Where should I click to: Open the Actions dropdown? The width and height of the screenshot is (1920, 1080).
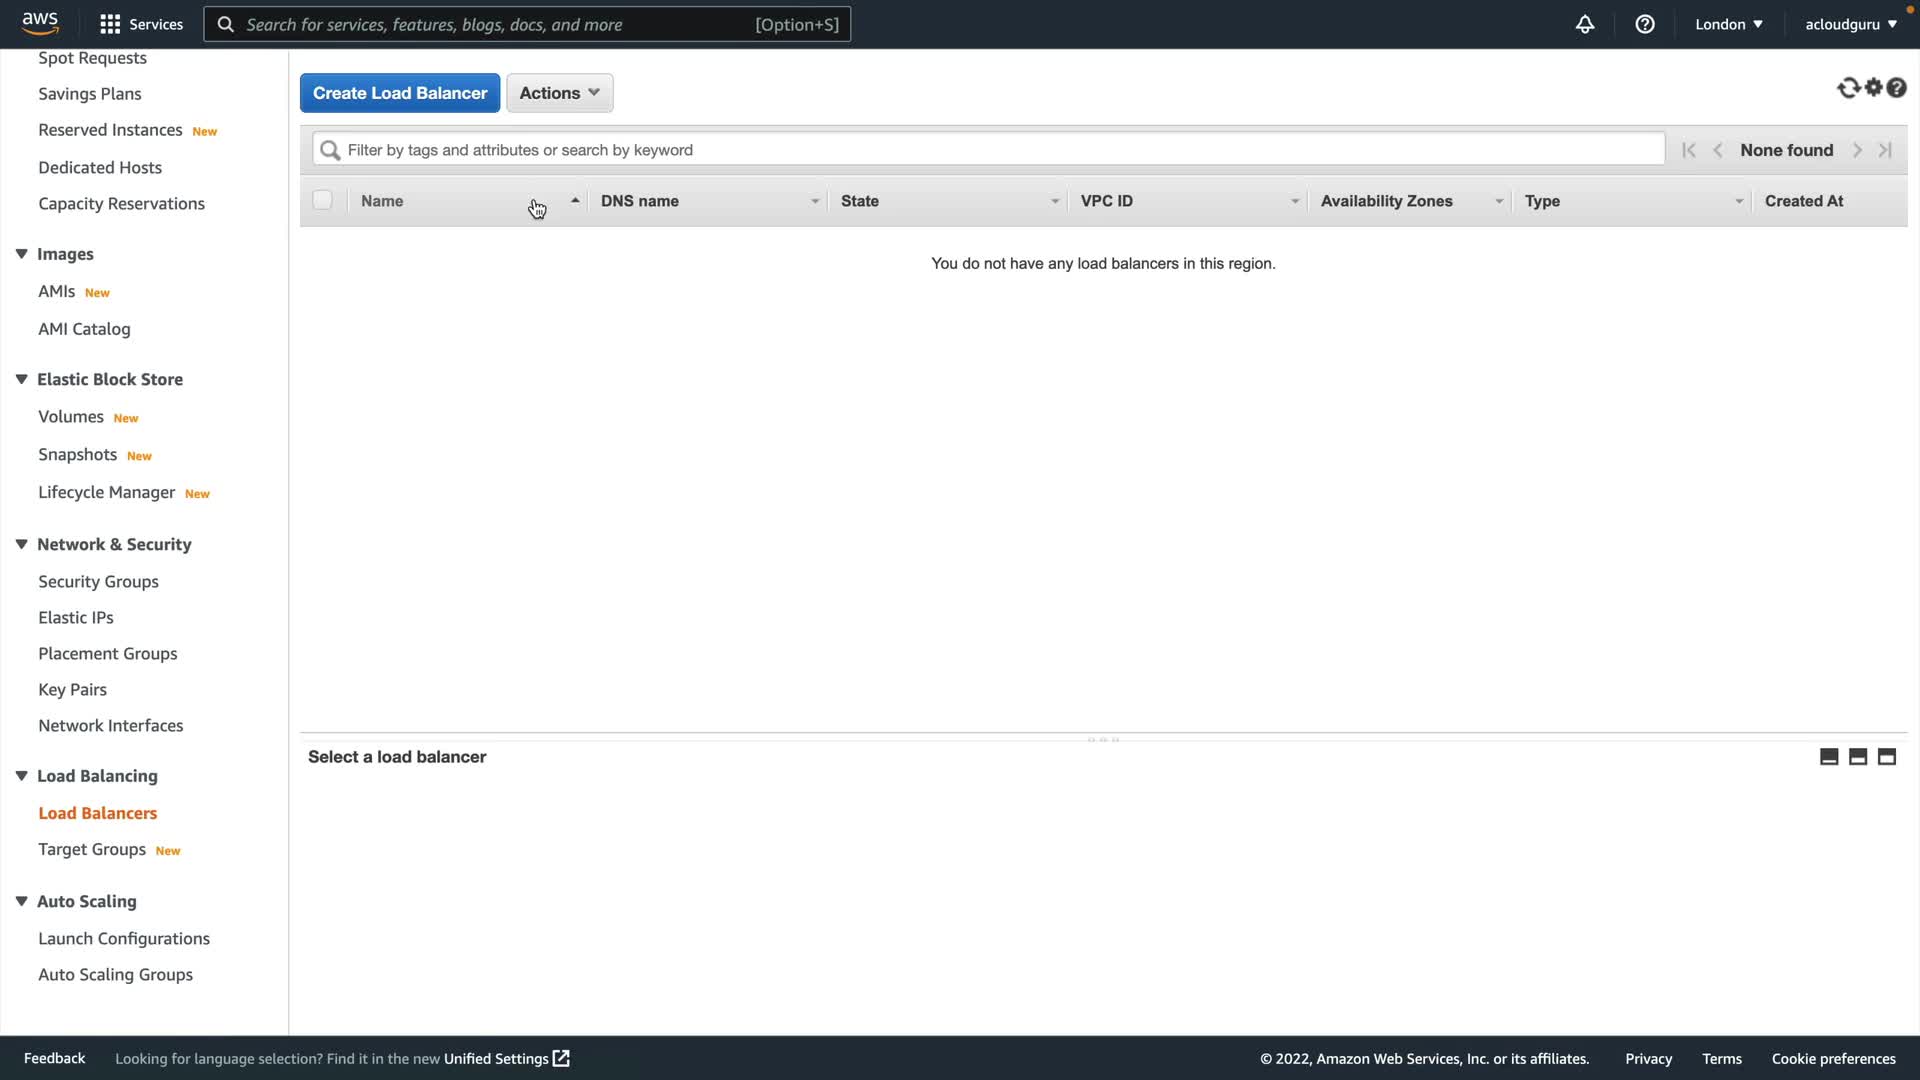click(559, 93)
